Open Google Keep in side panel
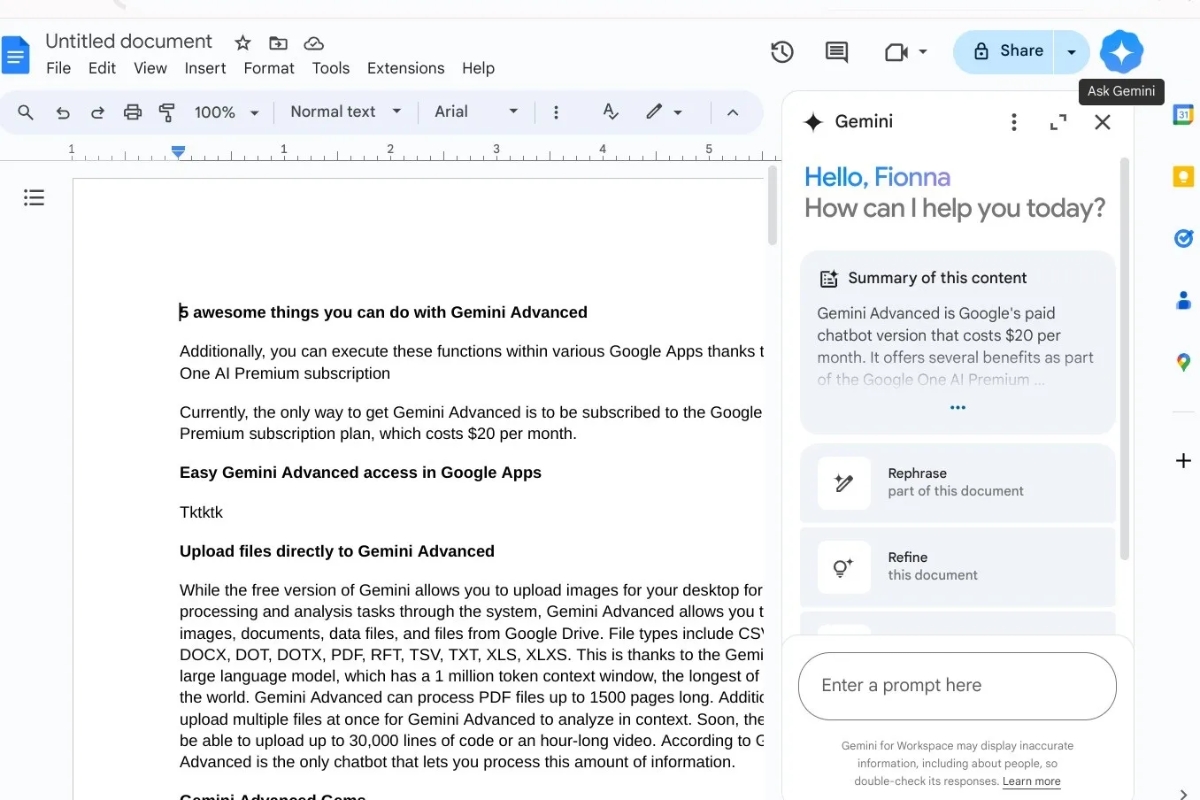 [x=1183, y=177]
